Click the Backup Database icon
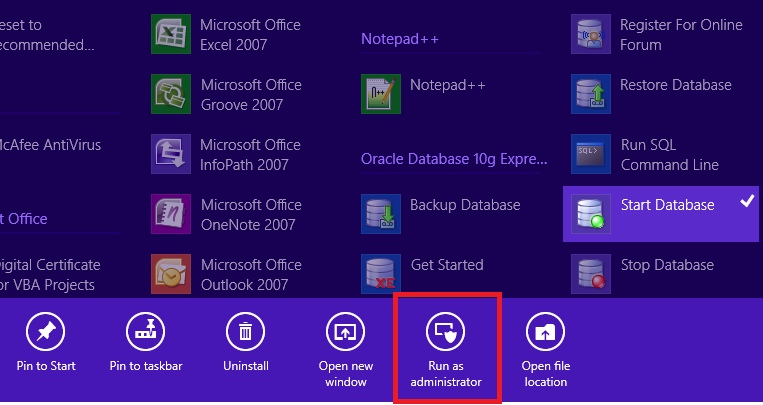The height and width of the screenshot is (405, 763). (381, 214)
